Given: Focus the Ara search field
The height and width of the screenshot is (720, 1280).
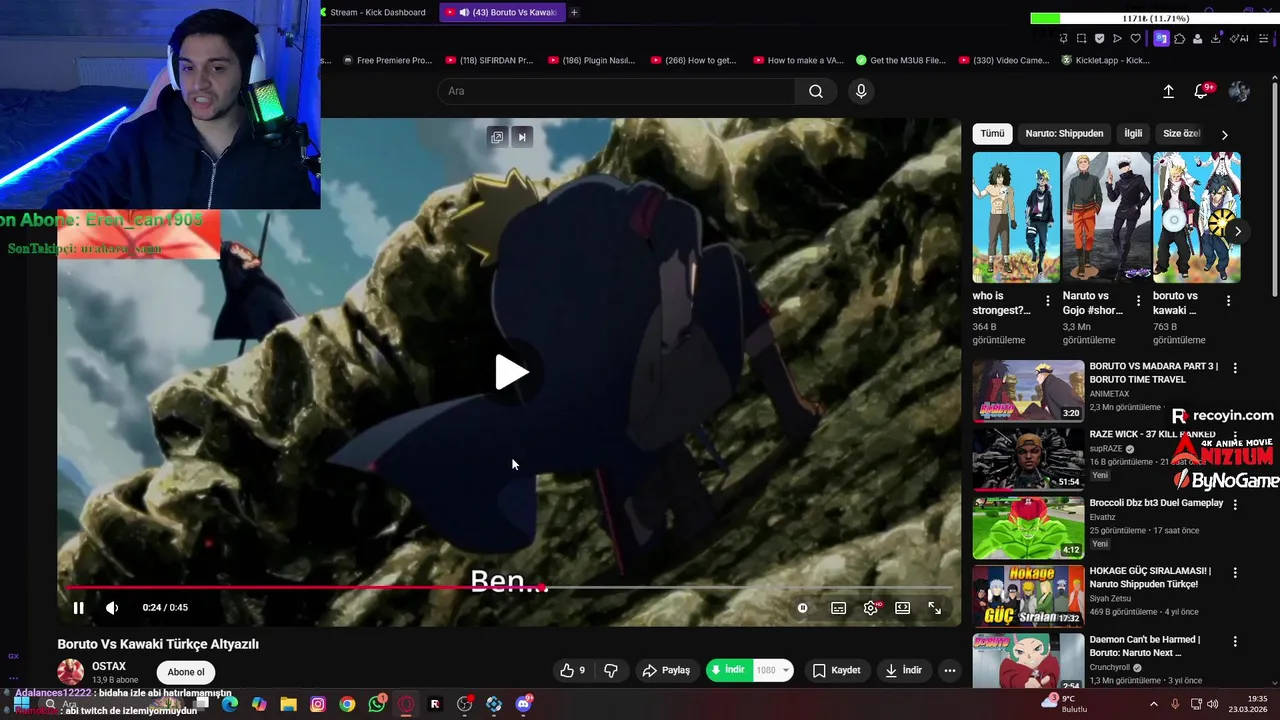Looking at the screenshot, I should click(616, 91).
